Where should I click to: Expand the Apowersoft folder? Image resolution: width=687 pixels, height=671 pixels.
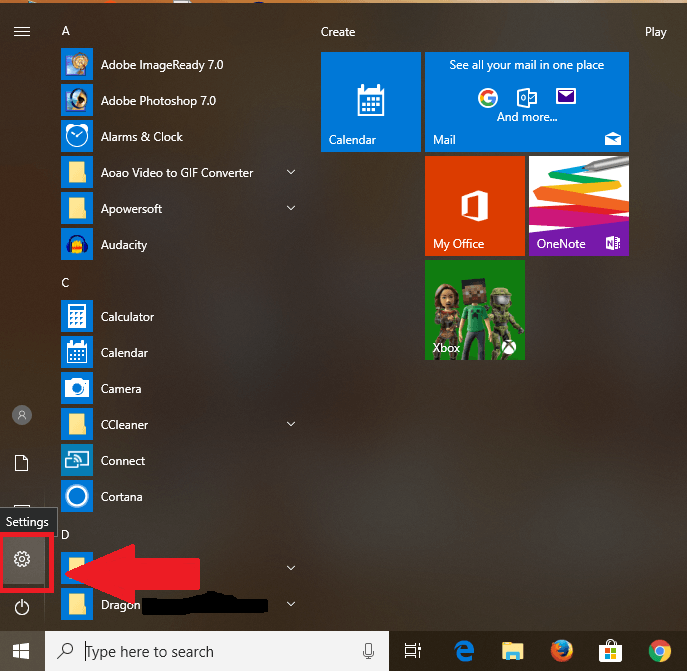click(291, 208)
